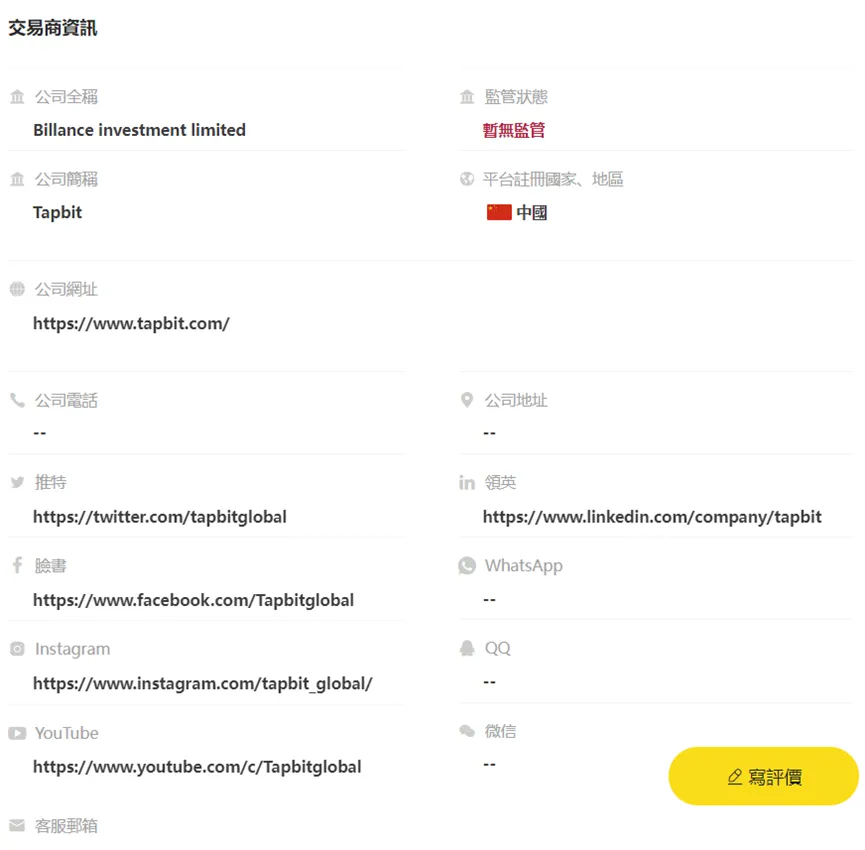Viewport: 865px width, 850px height.
Task: Open the https://www.tapbit.com/ website link
Action: tap(131, 323)
